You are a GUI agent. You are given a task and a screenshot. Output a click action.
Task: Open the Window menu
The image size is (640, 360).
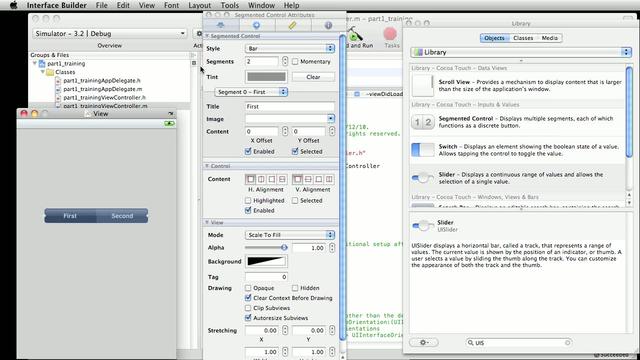click(x=261, y=5)
